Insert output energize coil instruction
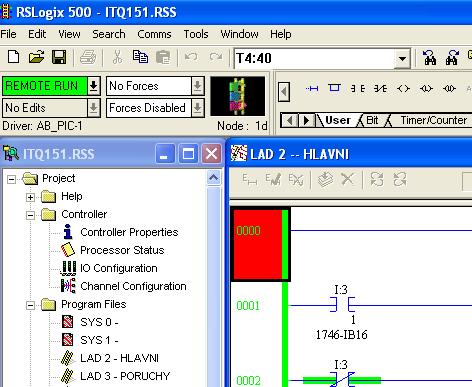The image size is (472, 387). [403, 88]
